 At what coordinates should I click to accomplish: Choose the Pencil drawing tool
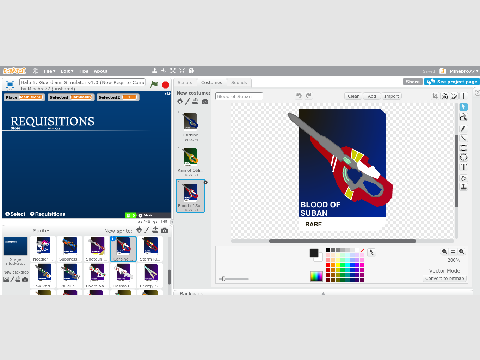pos(464,128)
